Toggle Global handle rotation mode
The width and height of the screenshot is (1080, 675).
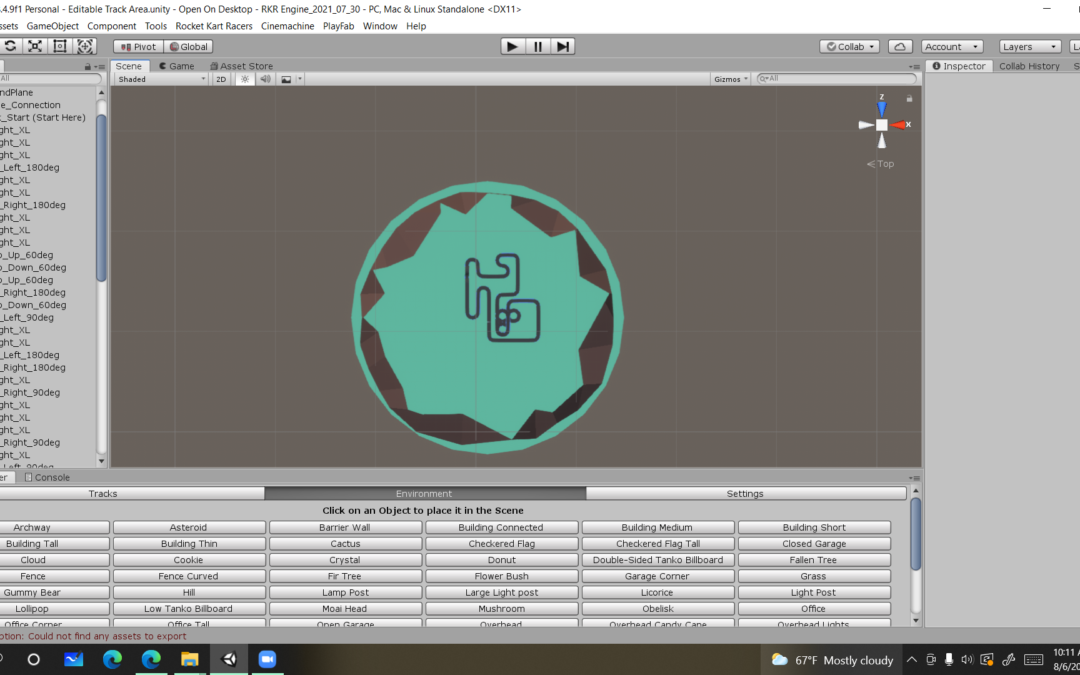coord(188,47)
